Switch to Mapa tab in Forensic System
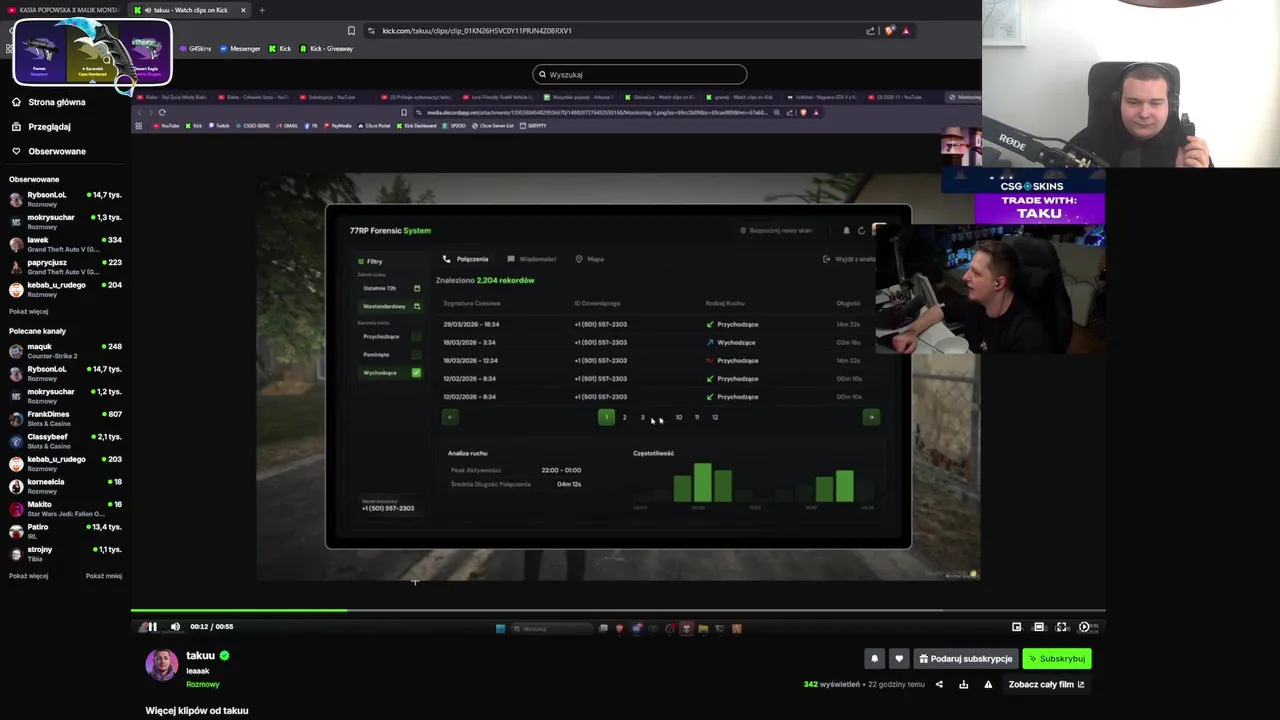 [589, 259]
